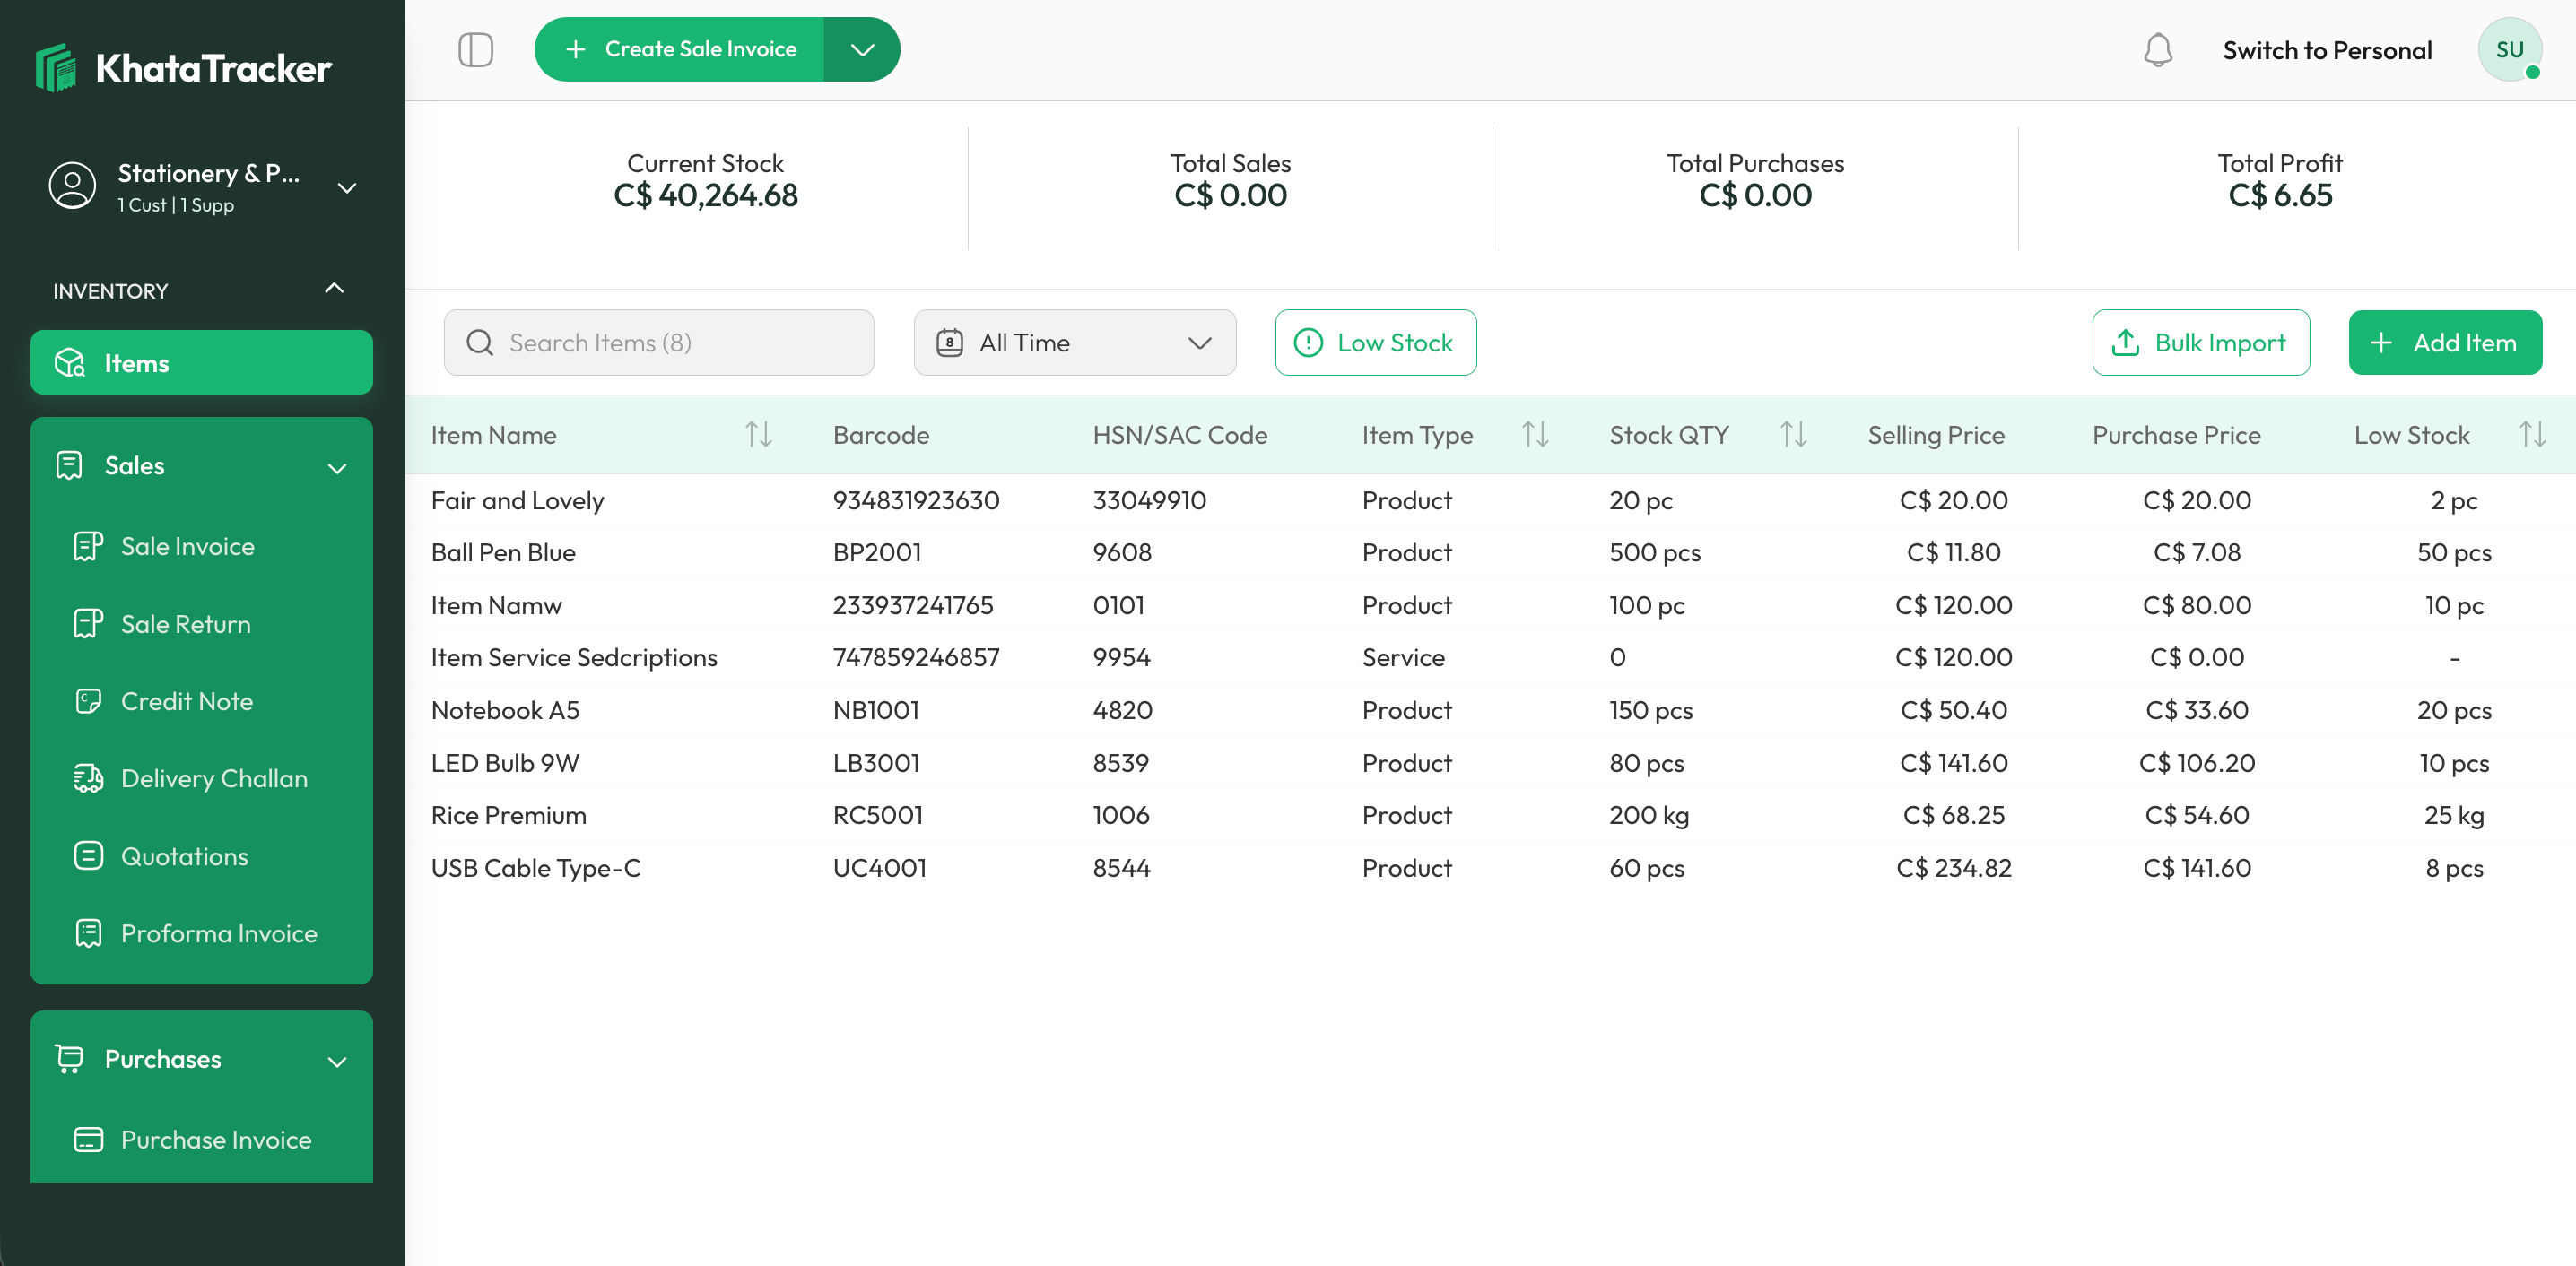Select the Ball Pen Blue item

[x=1490, y=552]
